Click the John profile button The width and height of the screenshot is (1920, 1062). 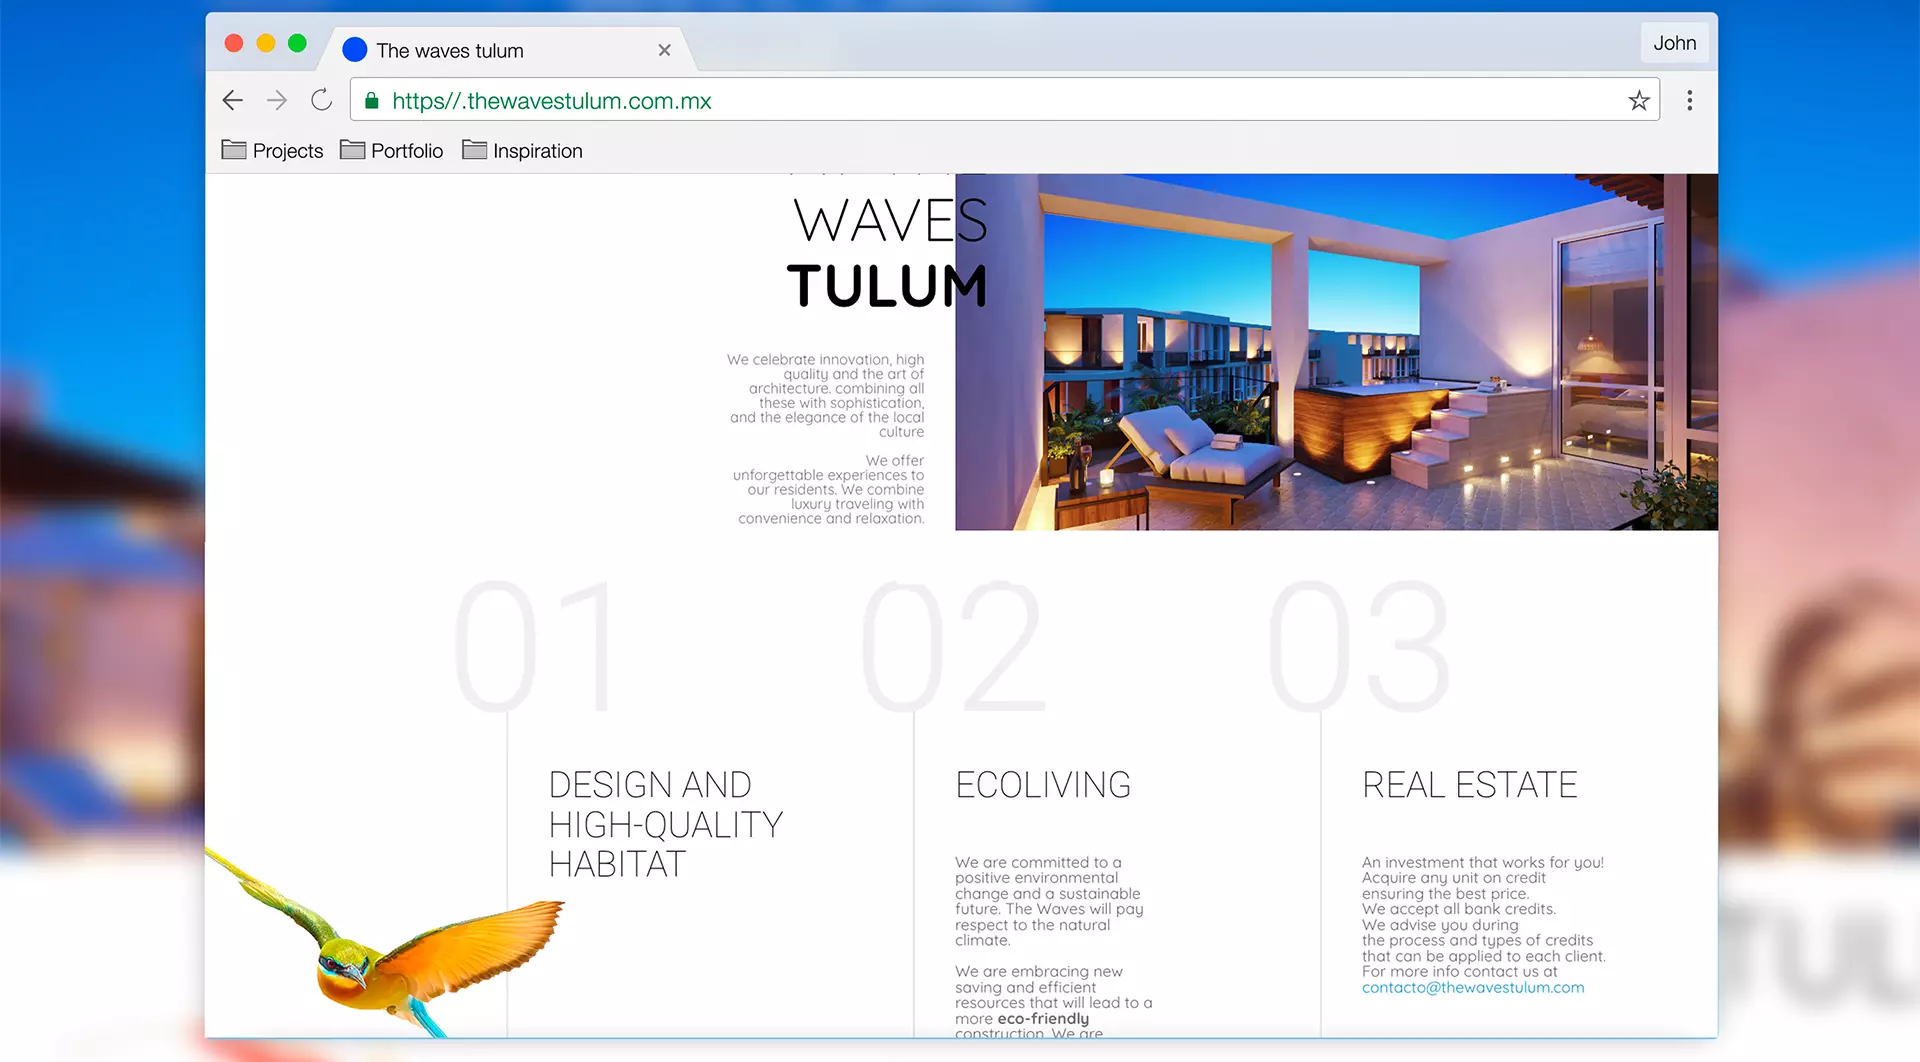(x=1674, y=43)
